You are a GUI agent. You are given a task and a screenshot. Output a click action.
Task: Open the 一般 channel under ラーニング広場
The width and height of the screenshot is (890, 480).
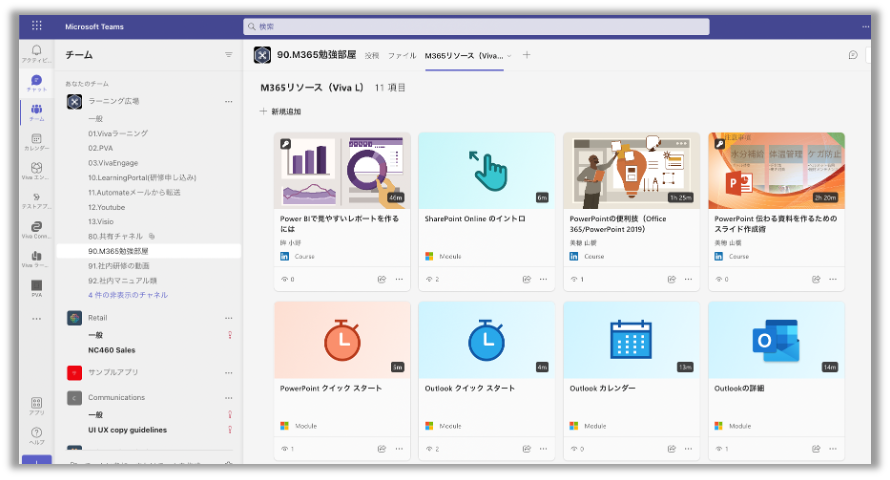coord(95,119)
